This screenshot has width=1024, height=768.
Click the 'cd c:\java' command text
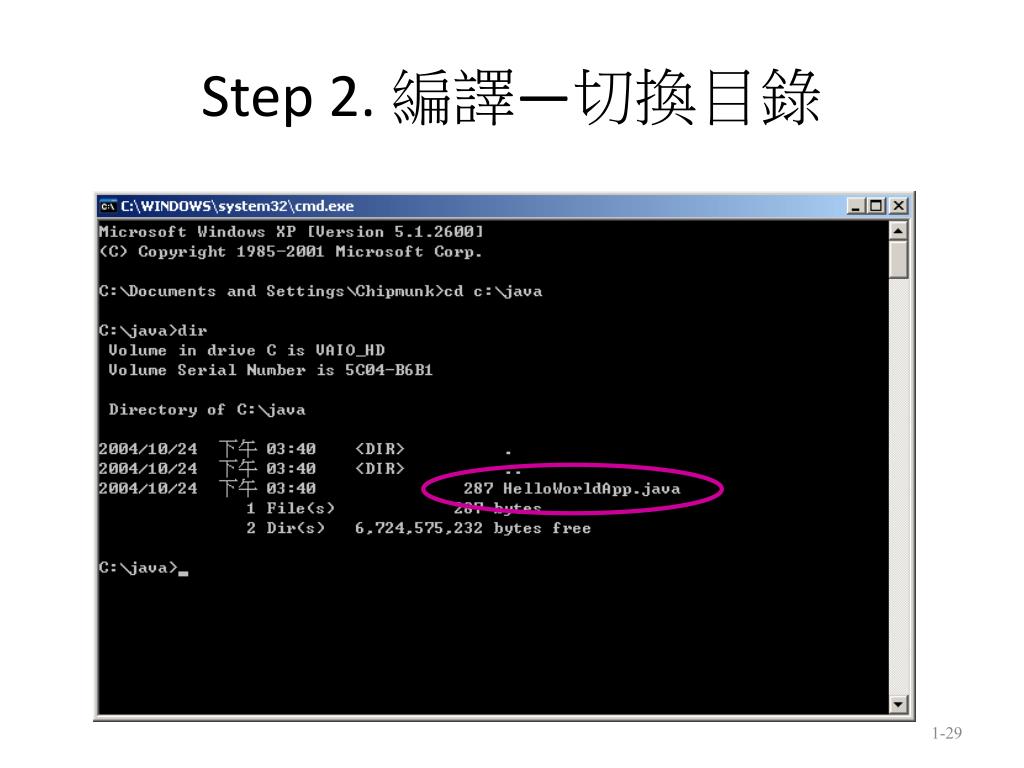[493, 291]
